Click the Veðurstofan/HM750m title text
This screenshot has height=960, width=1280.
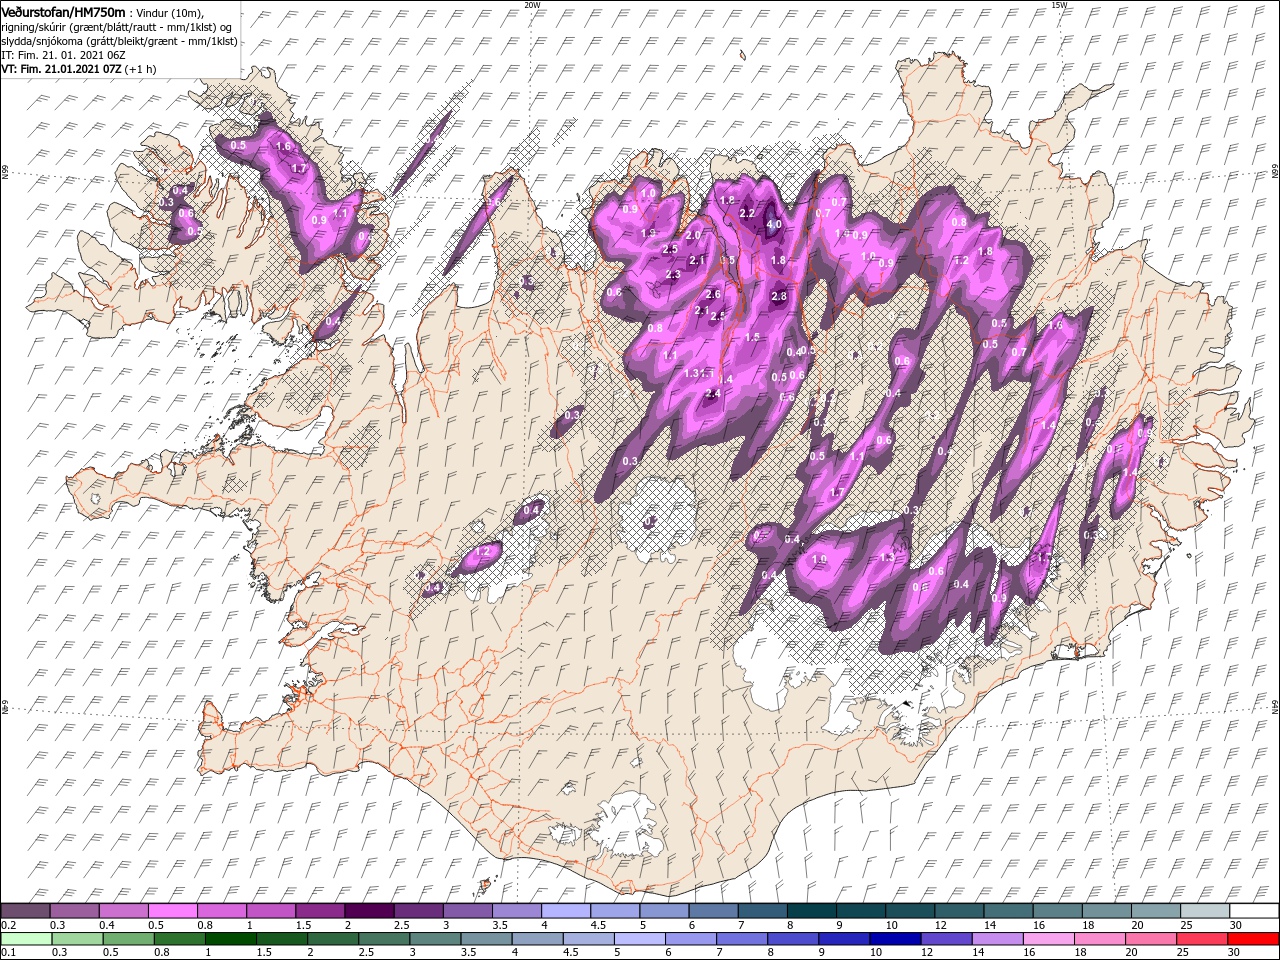(62, 11)
